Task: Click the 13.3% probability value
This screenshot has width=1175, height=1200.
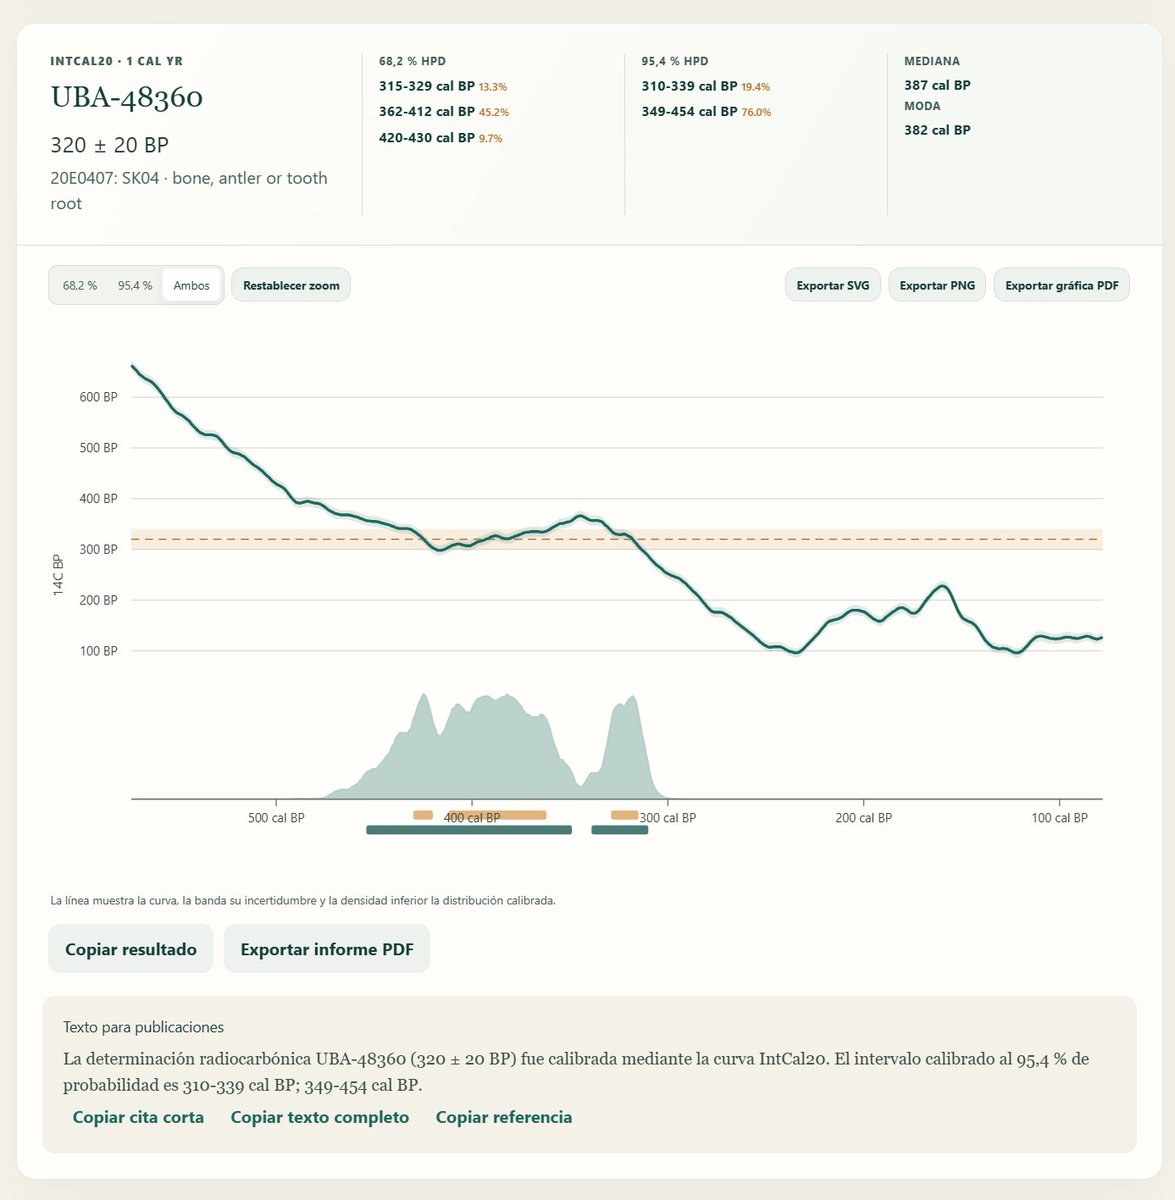Action: [x=493, y=87]
